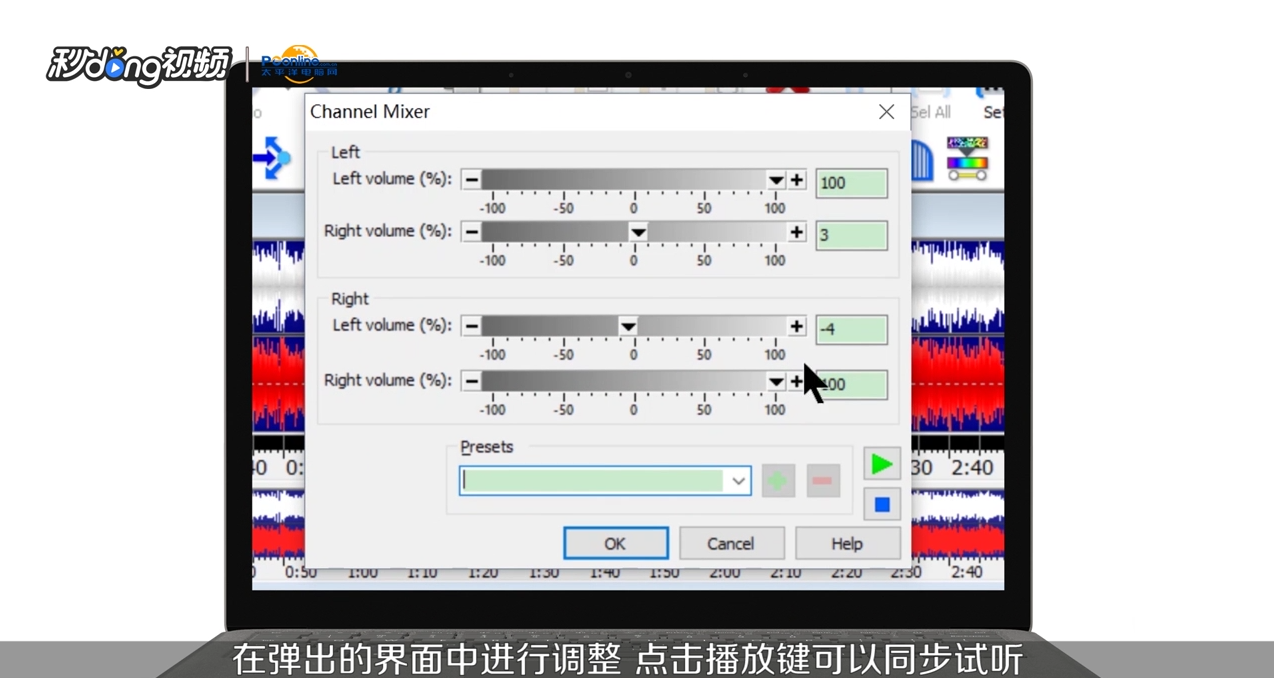Image resolution: width=1274 pixels, height=678 pixels.
Task: Click Left channel Left volume slider thumb
Action: click(775, 180)
